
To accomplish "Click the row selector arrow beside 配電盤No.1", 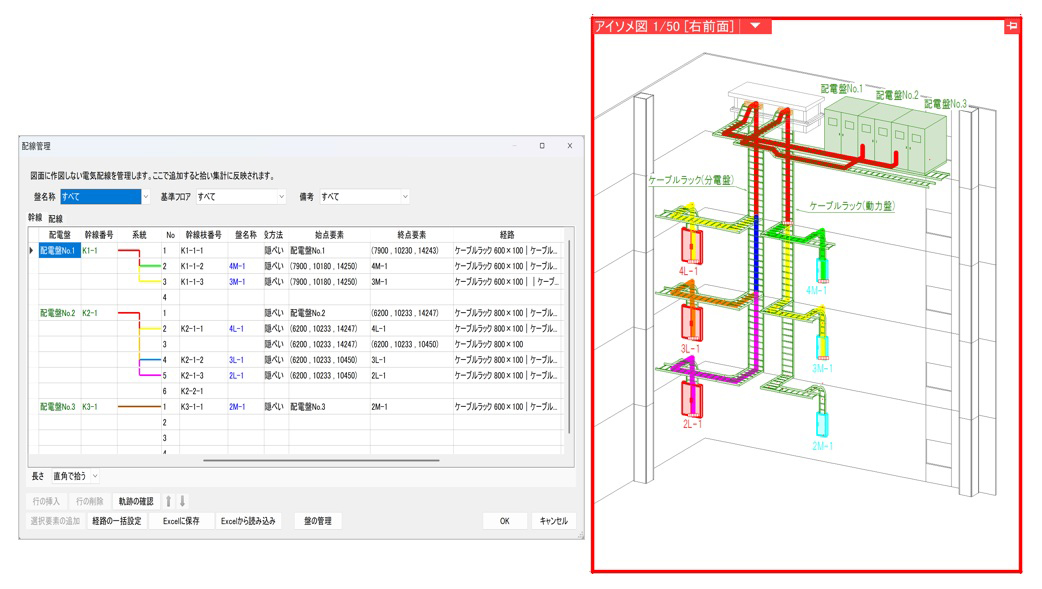I will [32, 250].
